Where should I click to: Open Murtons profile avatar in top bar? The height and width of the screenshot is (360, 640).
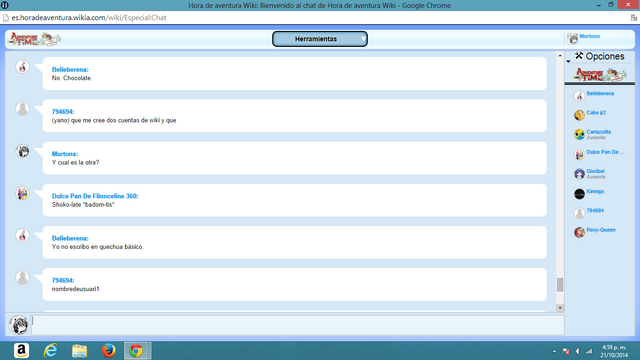pyautogui.click(x=573, y=39)
